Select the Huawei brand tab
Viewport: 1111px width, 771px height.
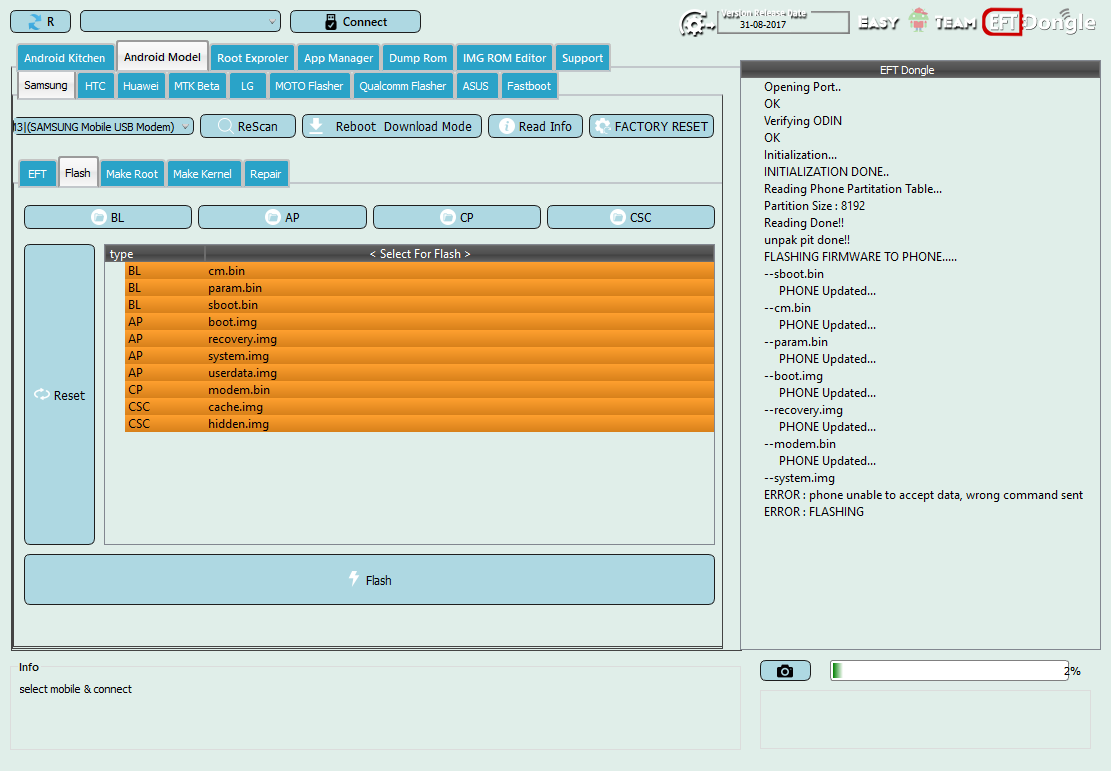tap(140, 86)
